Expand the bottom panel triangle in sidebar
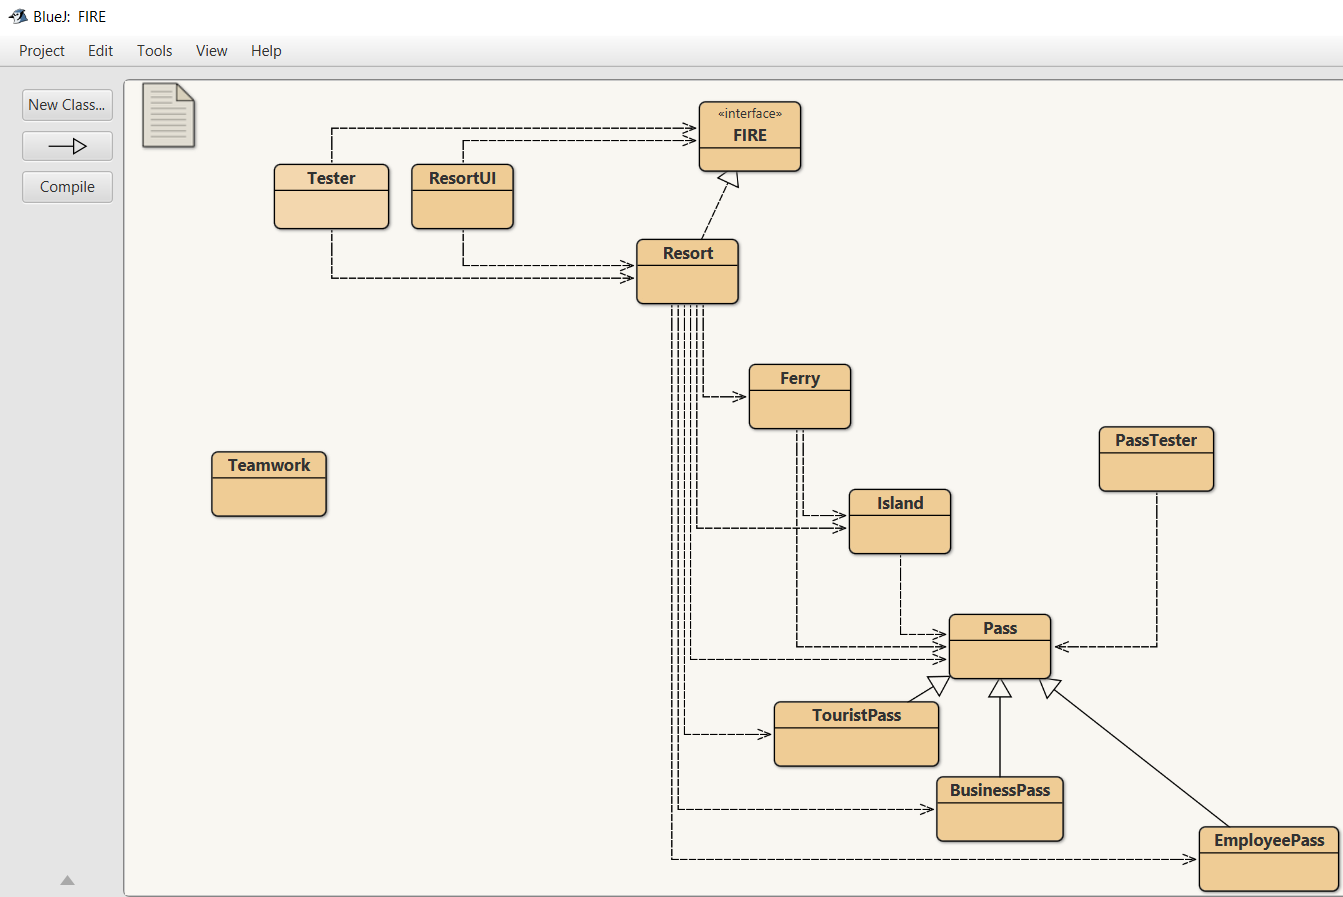1343x897 pixels. tap(67, 880)
